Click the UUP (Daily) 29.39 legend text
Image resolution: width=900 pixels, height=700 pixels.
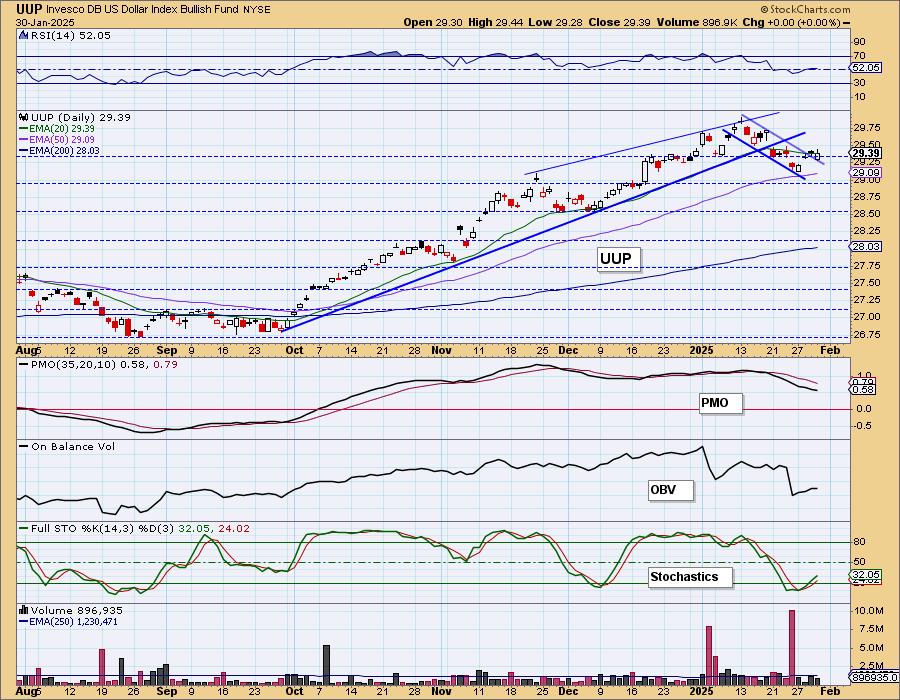coord(81,117)
